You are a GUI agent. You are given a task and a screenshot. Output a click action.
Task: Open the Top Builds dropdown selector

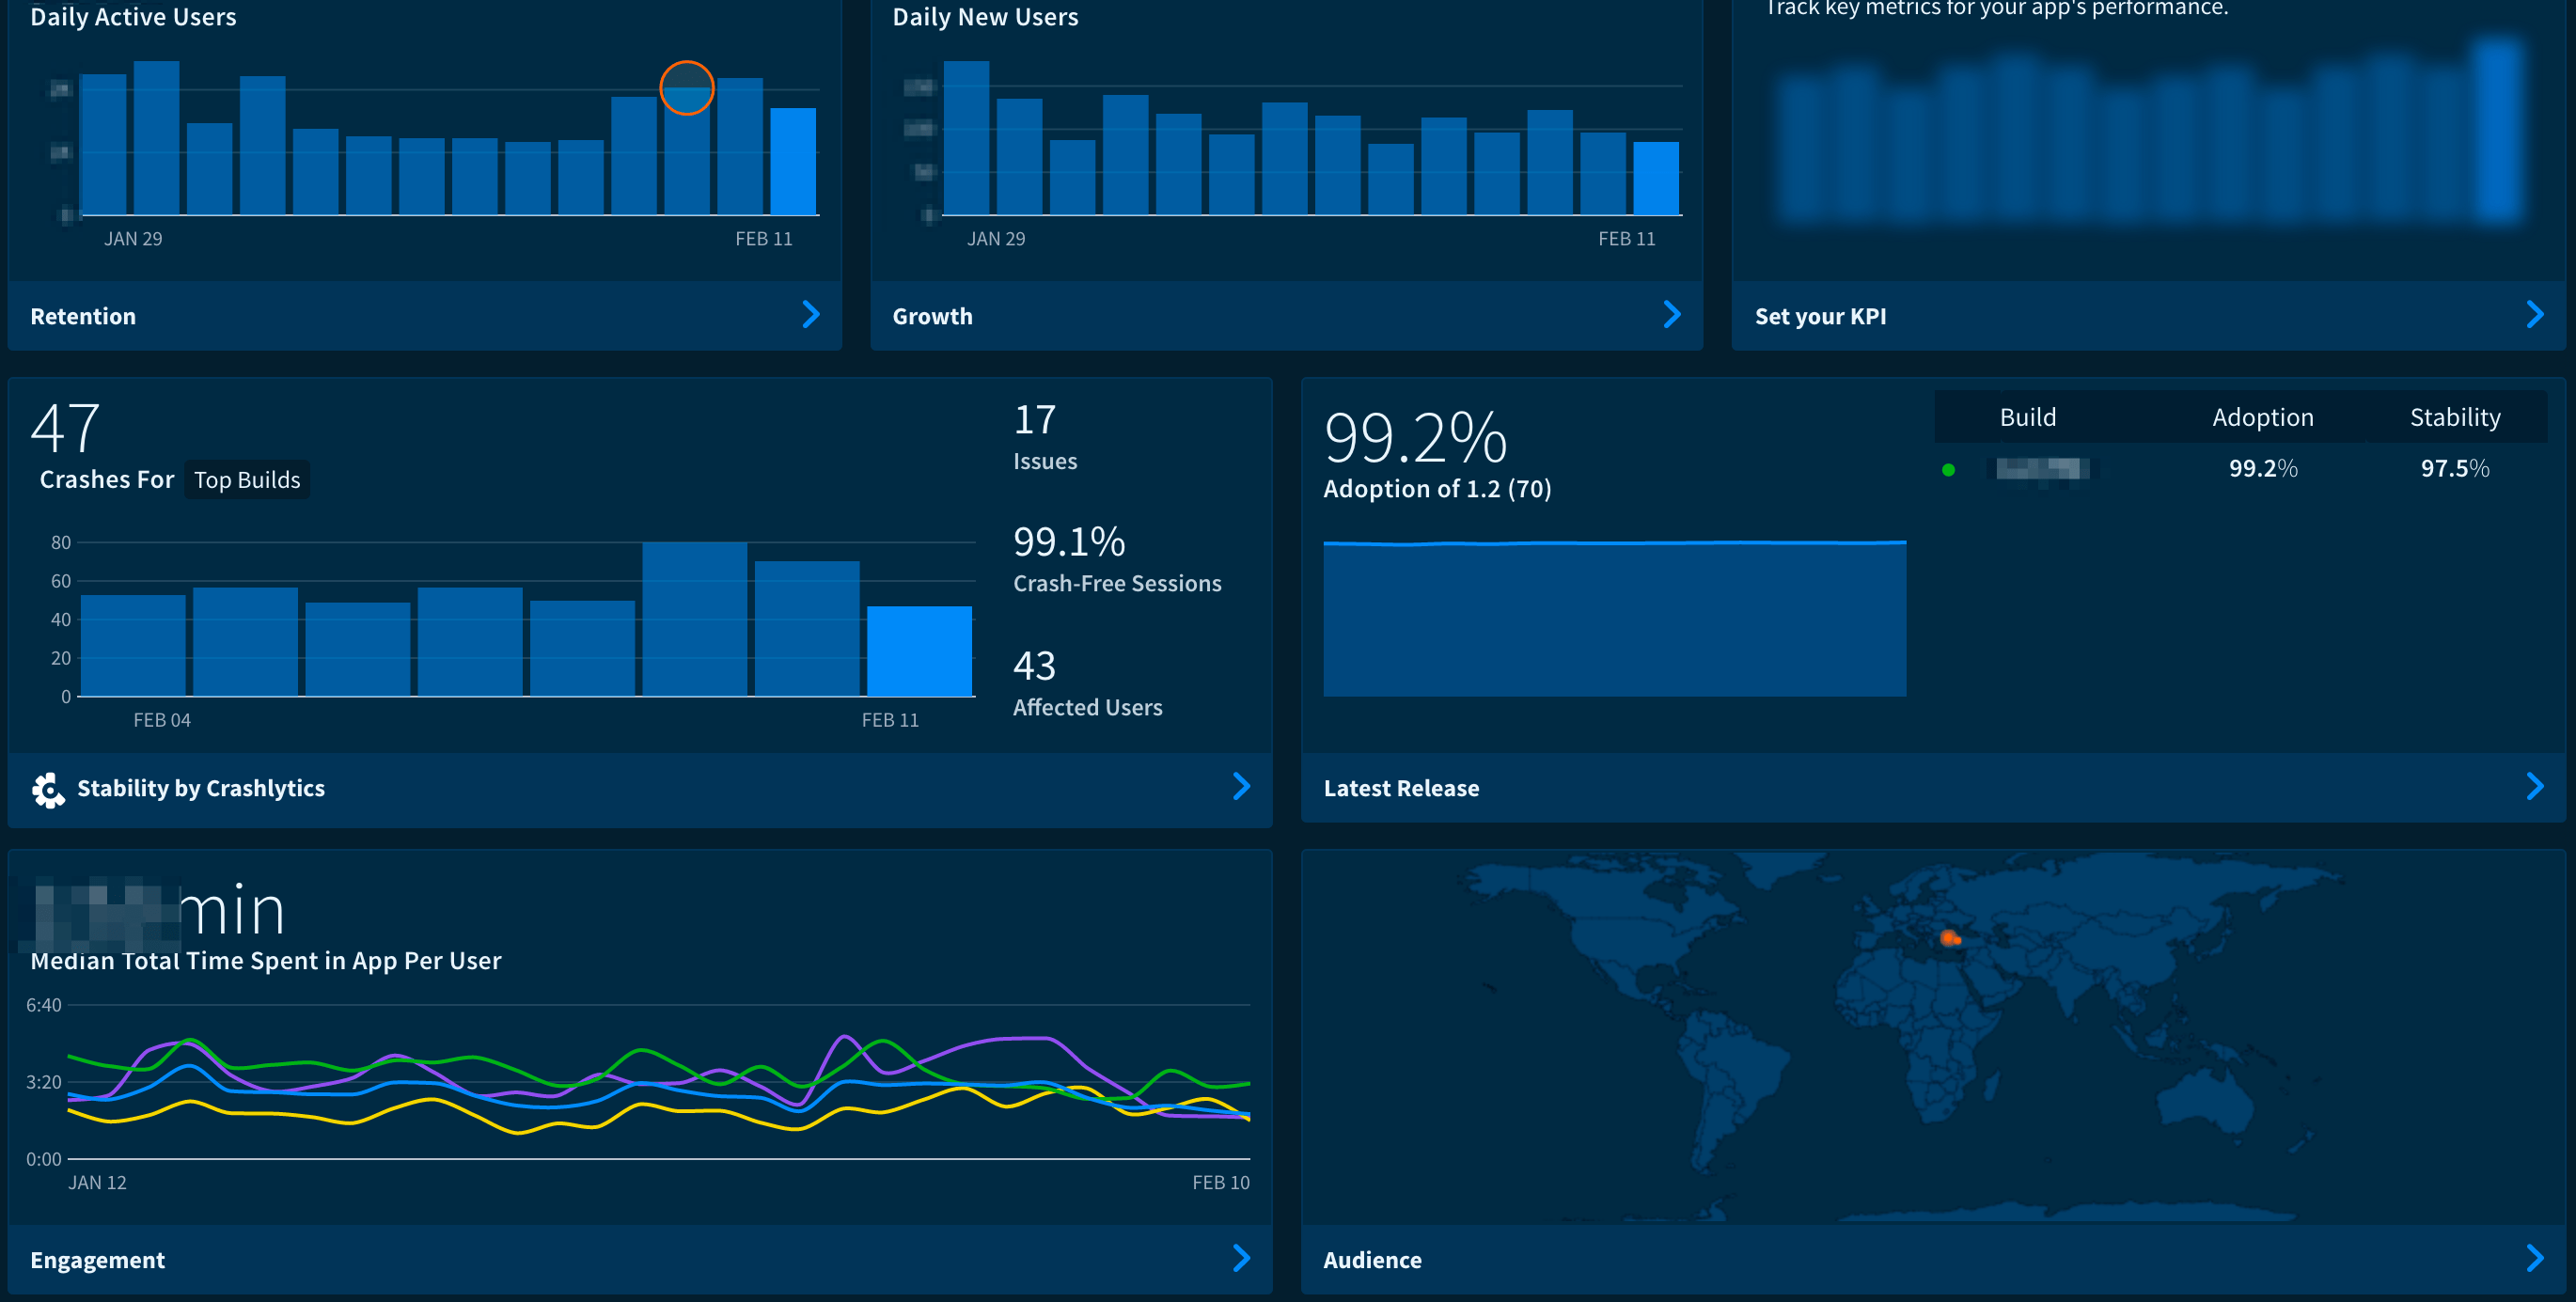247,480
